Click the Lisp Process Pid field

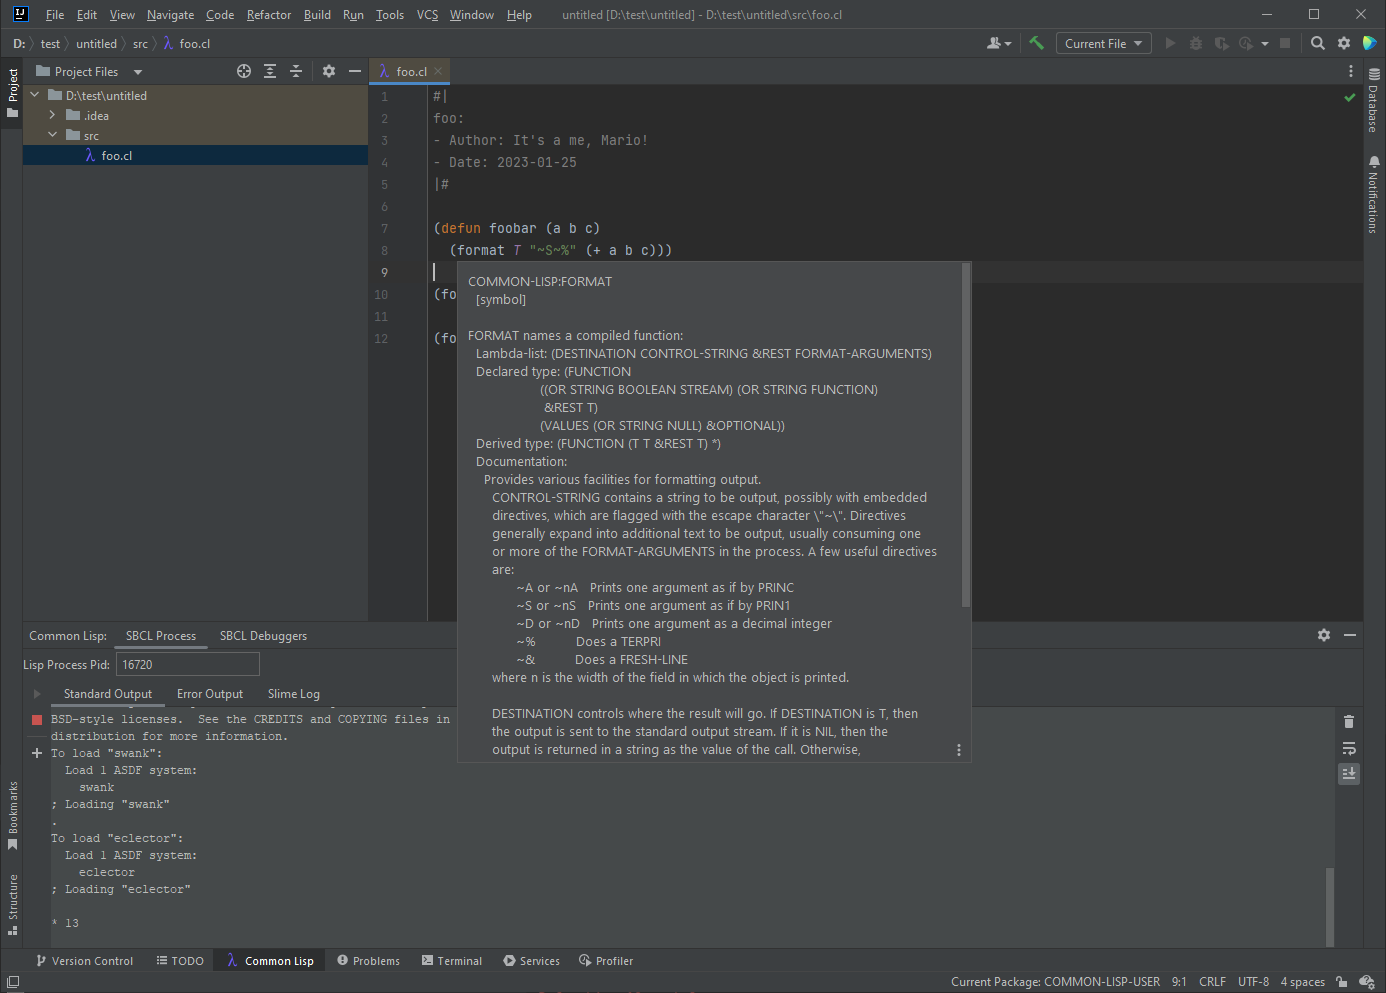pyautogui.click(x=188, y=665)
